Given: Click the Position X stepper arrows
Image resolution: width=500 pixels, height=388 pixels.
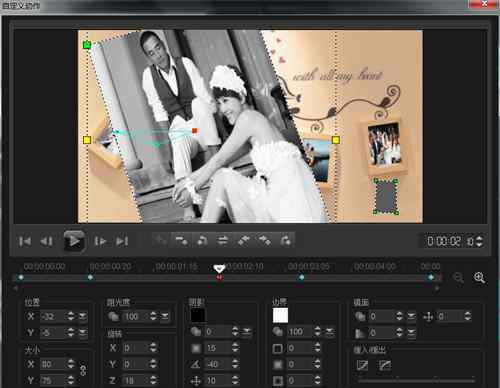Looking at the screenshot, I should (71, 316).
